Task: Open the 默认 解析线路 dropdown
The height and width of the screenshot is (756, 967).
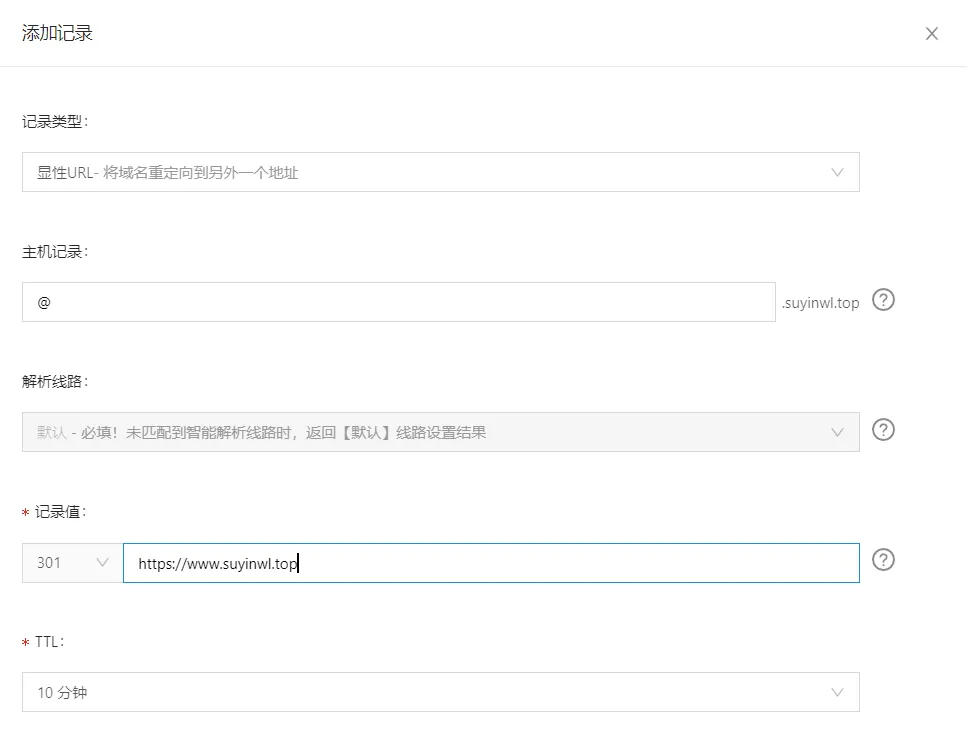Action: (x=440, y=432)
